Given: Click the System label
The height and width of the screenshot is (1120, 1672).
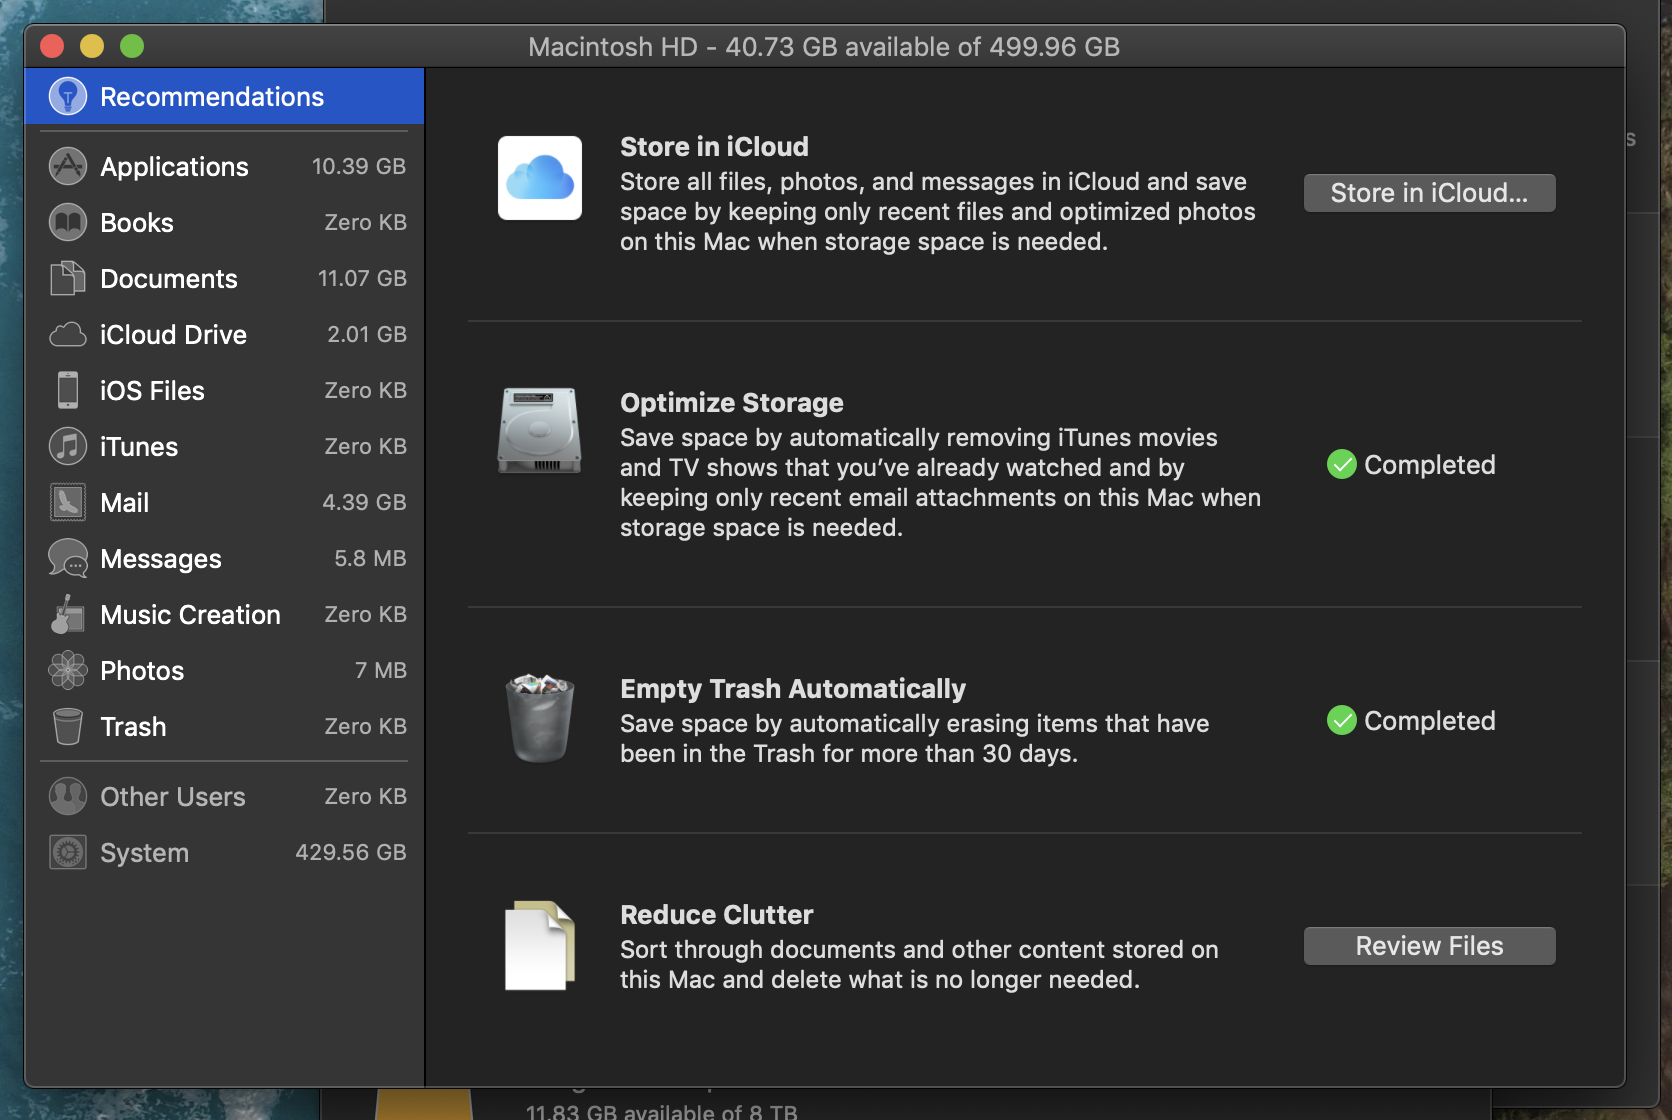Looking at the screenshot, I should point(144,853).
